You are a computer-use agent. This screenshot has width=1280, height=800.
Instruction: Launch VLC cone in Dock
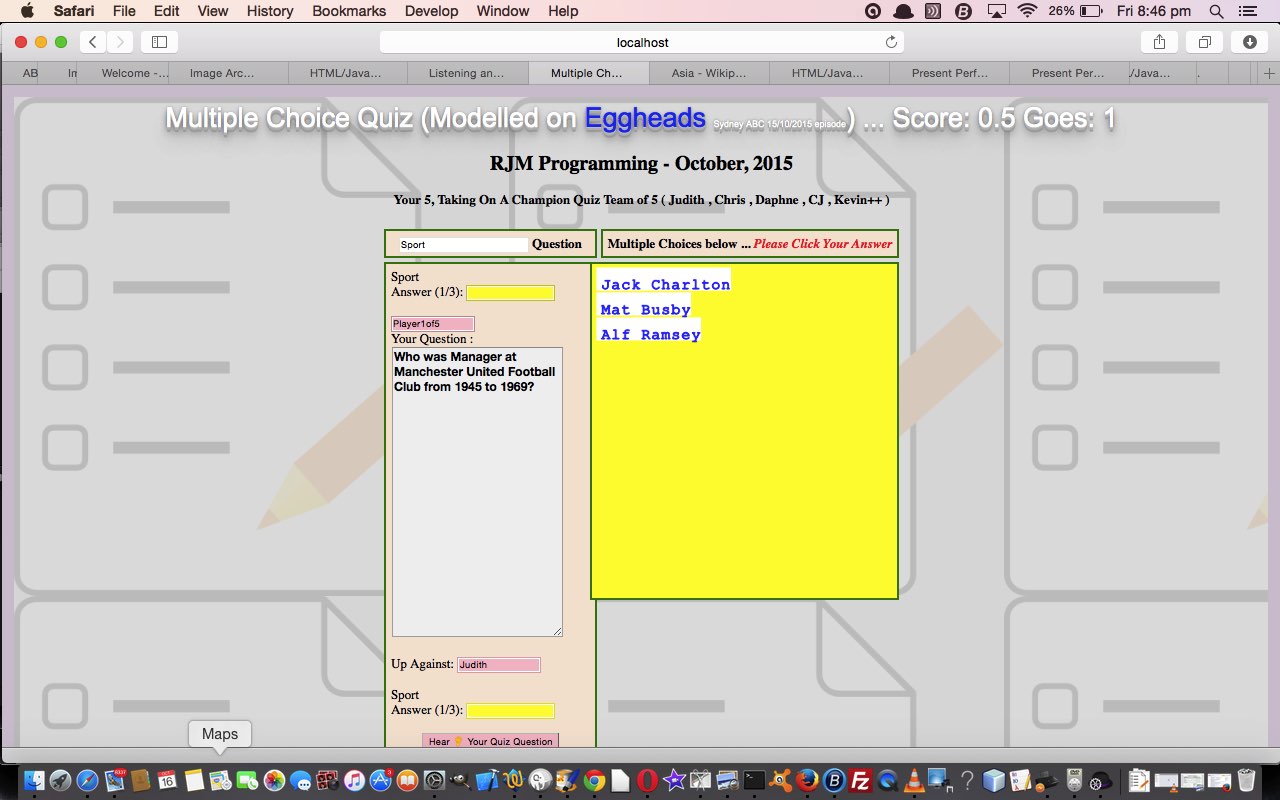(x=914, y=781)
